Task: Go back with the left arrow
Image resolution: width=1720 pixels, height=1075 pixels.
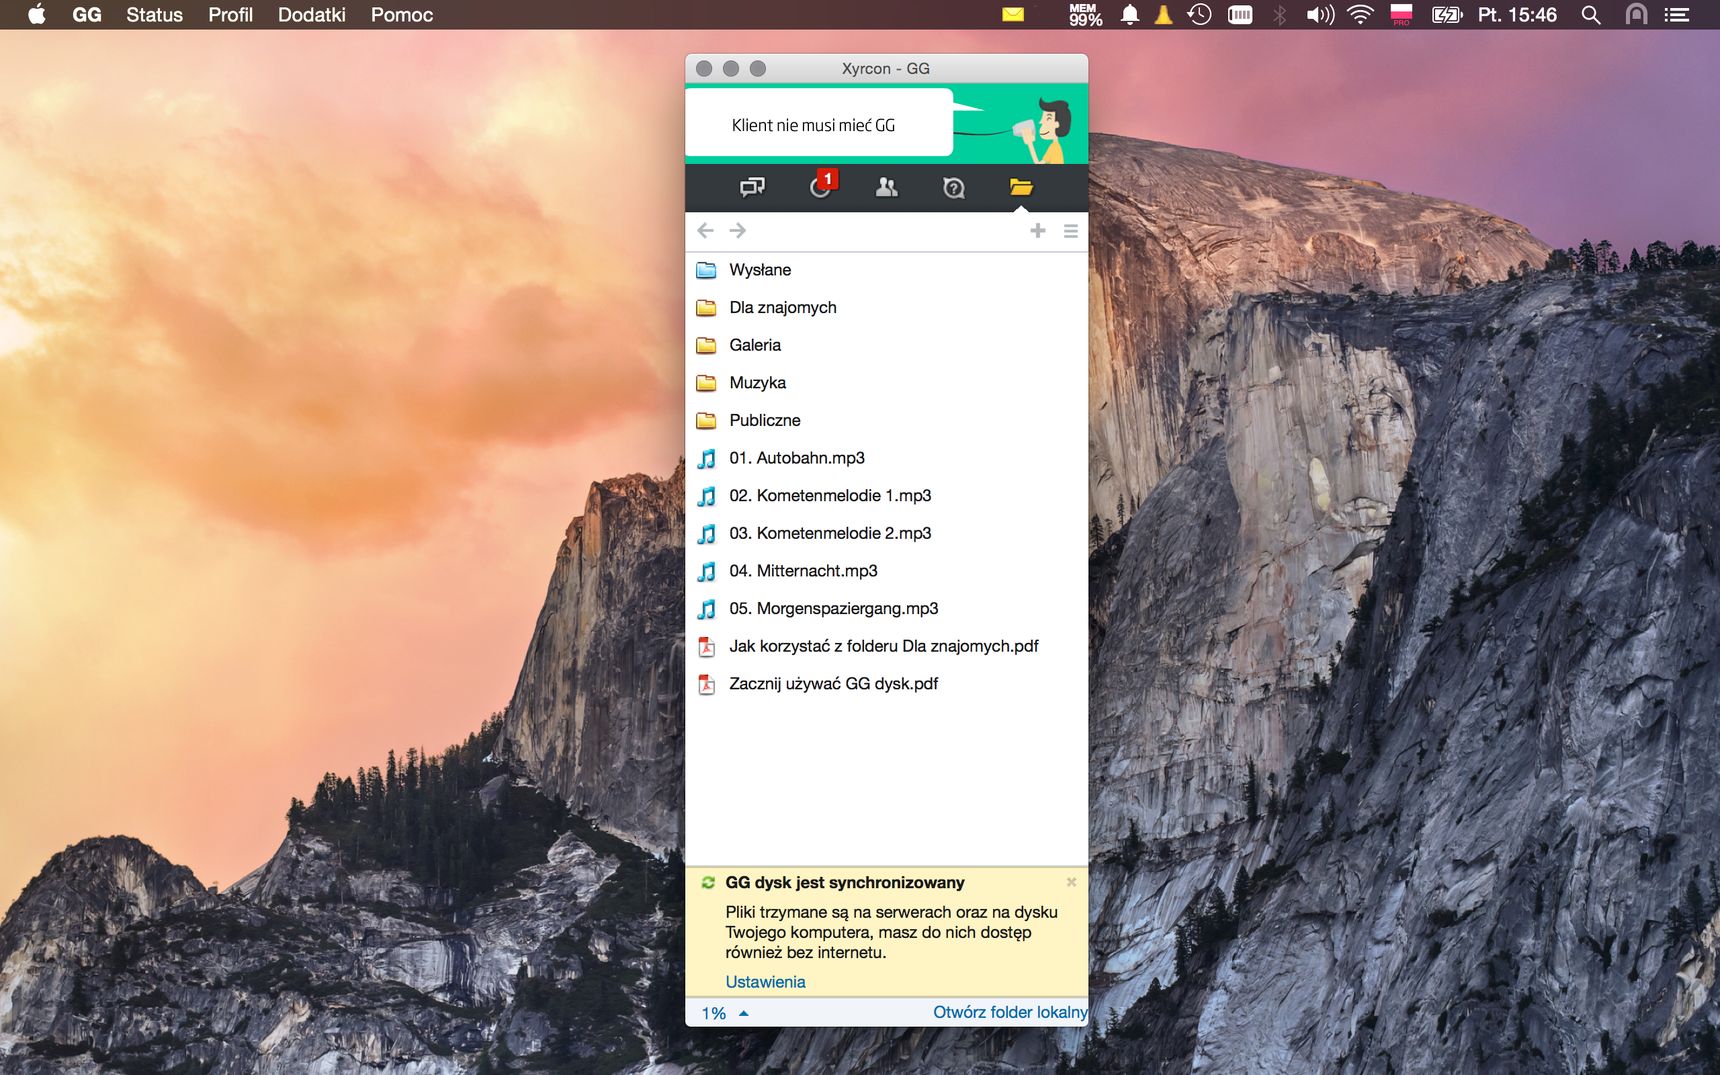Action: click(x=705, y=231)
